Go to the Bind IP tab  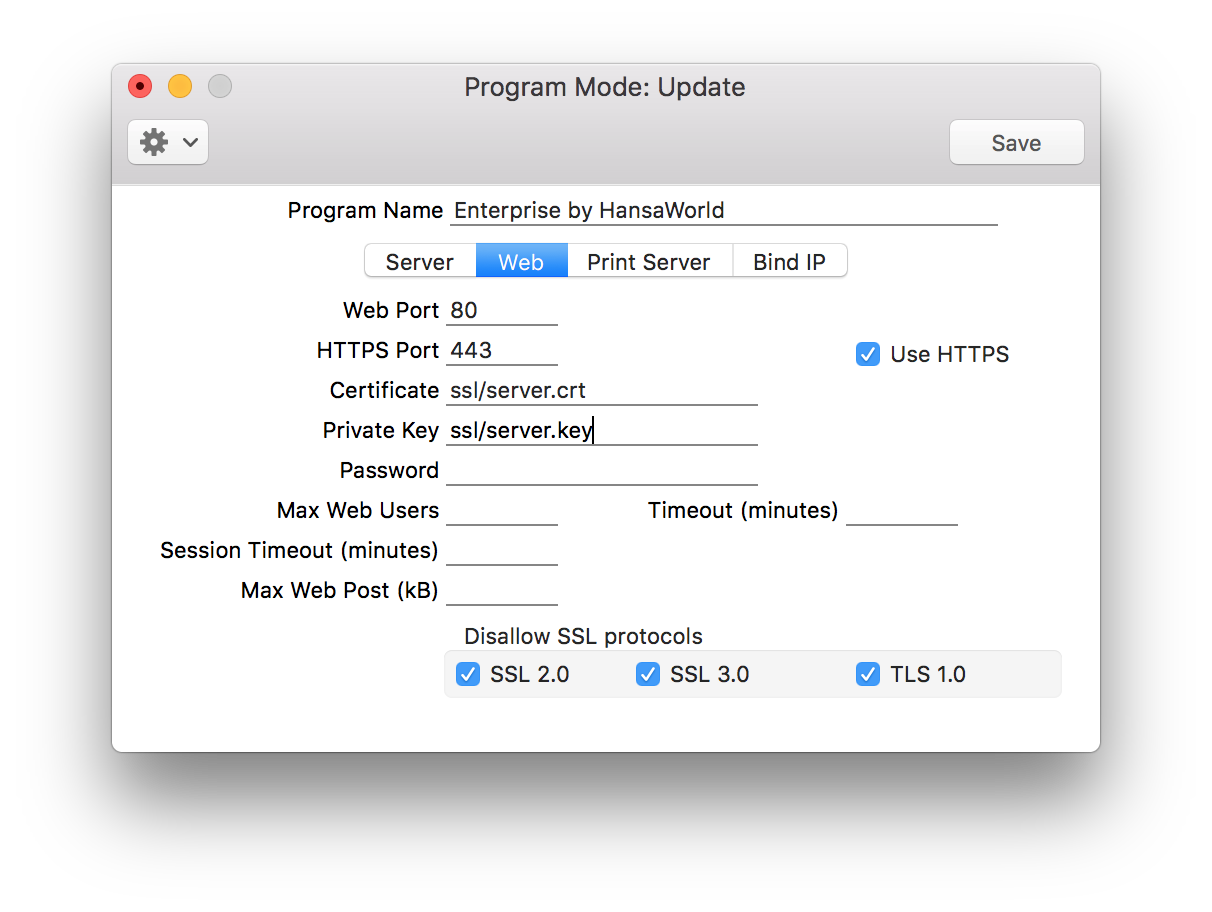click(x=789, y=262)
